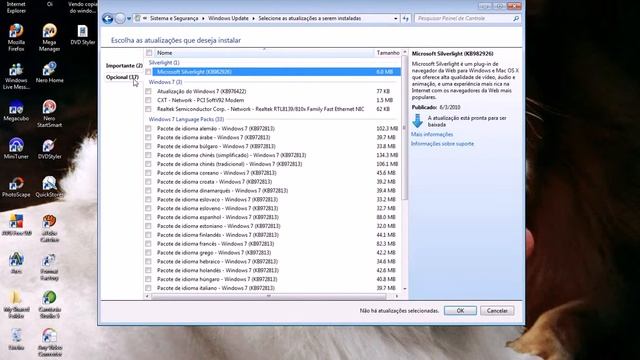Click the Cancelar button

497,311
